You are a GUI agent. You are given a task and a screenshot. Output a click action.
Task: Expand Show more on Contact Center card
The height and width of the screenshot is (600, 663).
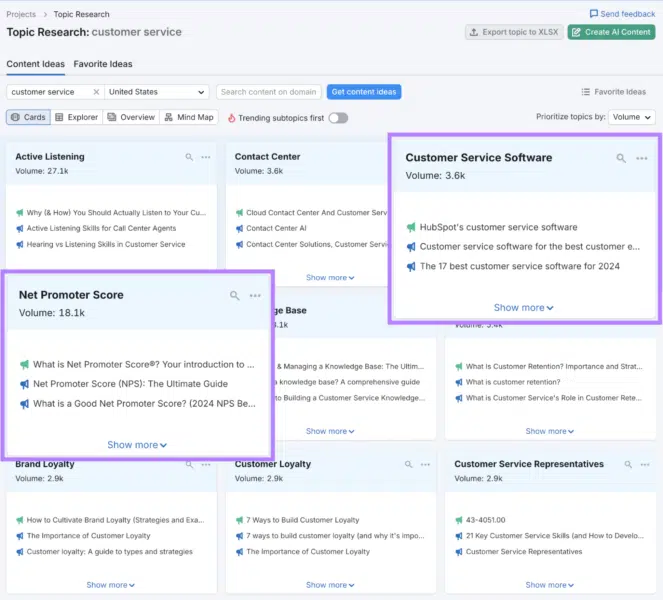point(330,278)
